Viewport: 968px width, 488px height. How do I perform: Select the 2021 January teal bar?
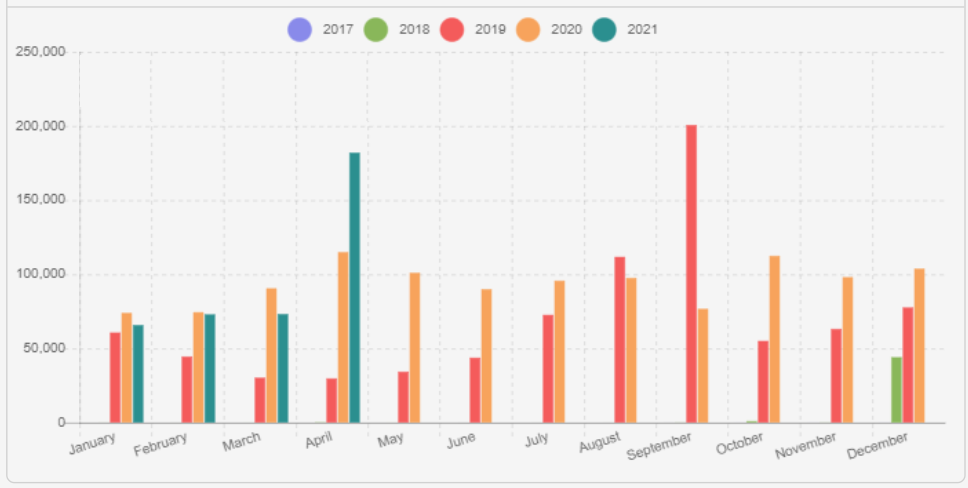(138, 374)
